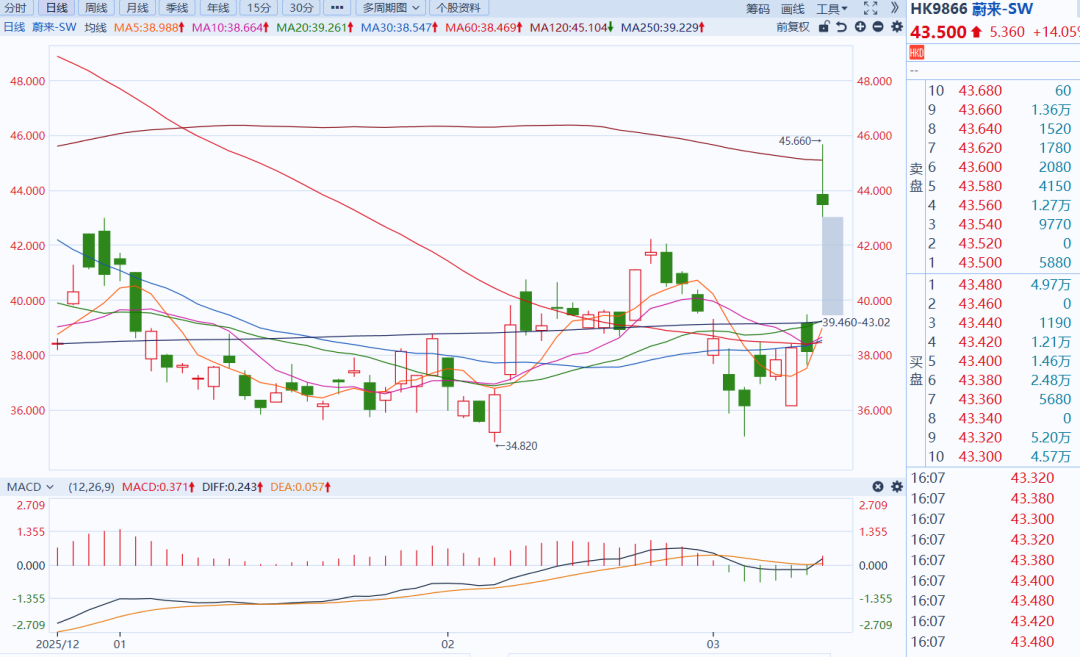This screenshot has width=1080, height=657.
Task: Click the chart lock icon
Action: coord(823,27)
